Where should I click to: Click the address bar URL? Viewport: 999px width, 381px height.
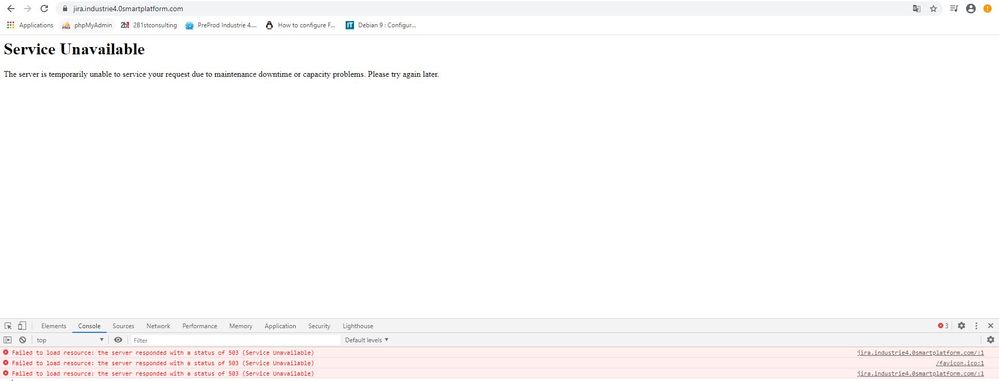(x=128, y=9)
